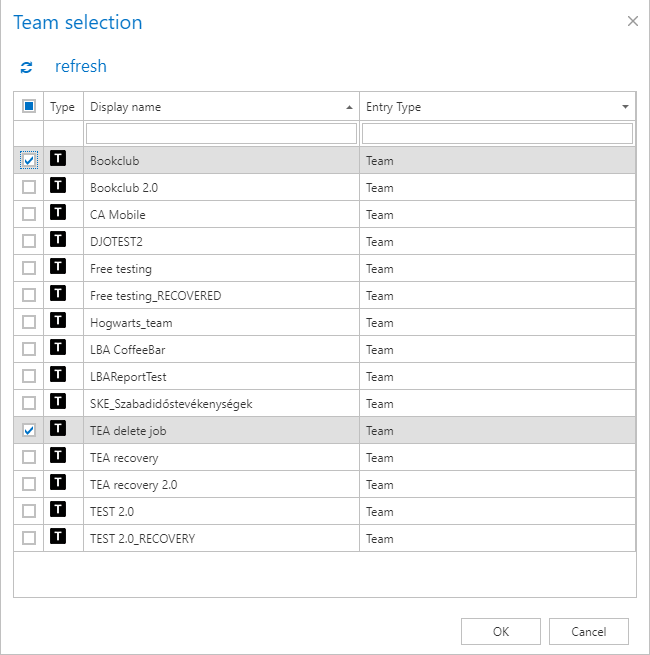Click the team icon beside CA Mobile
Image resolution: width=650 pixels, height=655 pixels.
[58, 213]
